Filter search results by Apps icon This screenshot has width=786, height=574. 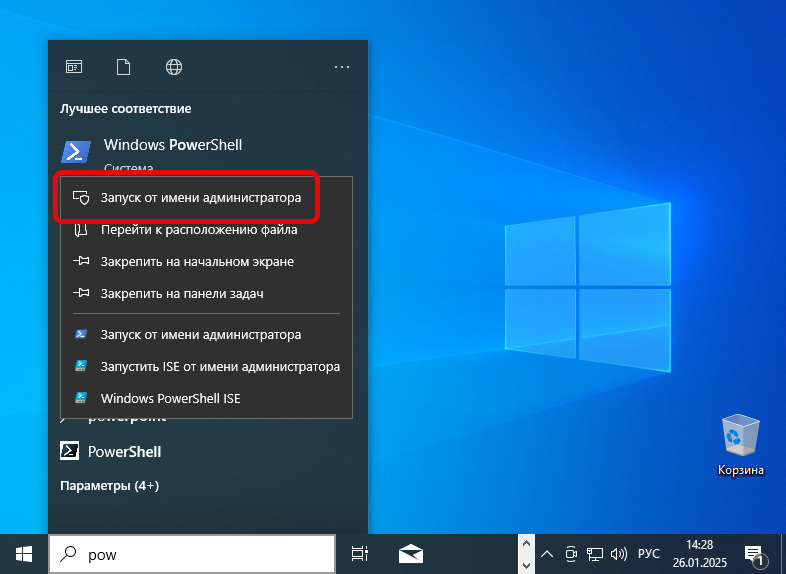pos(74,67)
